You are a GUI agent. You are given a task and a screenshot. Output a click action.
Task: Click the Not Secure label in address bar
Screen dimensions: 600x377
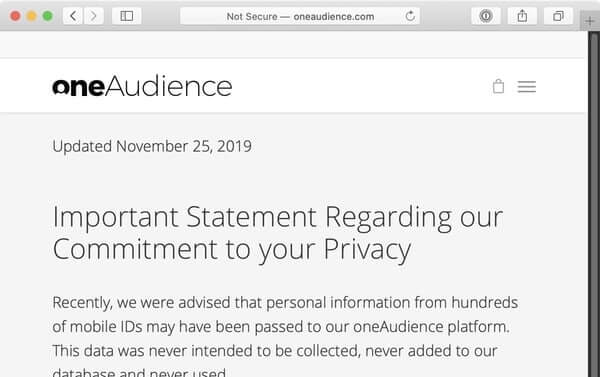click(252, 16)
